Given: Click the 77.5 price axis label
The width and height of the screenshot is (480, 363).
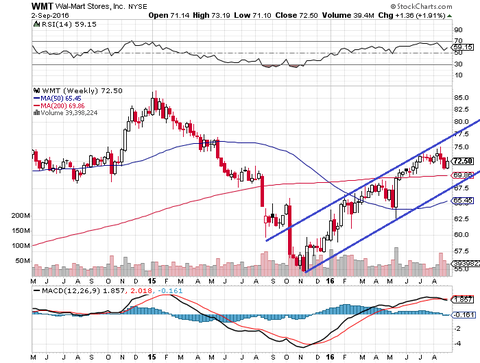Looking at the screenshot, I should pos(461,134).
